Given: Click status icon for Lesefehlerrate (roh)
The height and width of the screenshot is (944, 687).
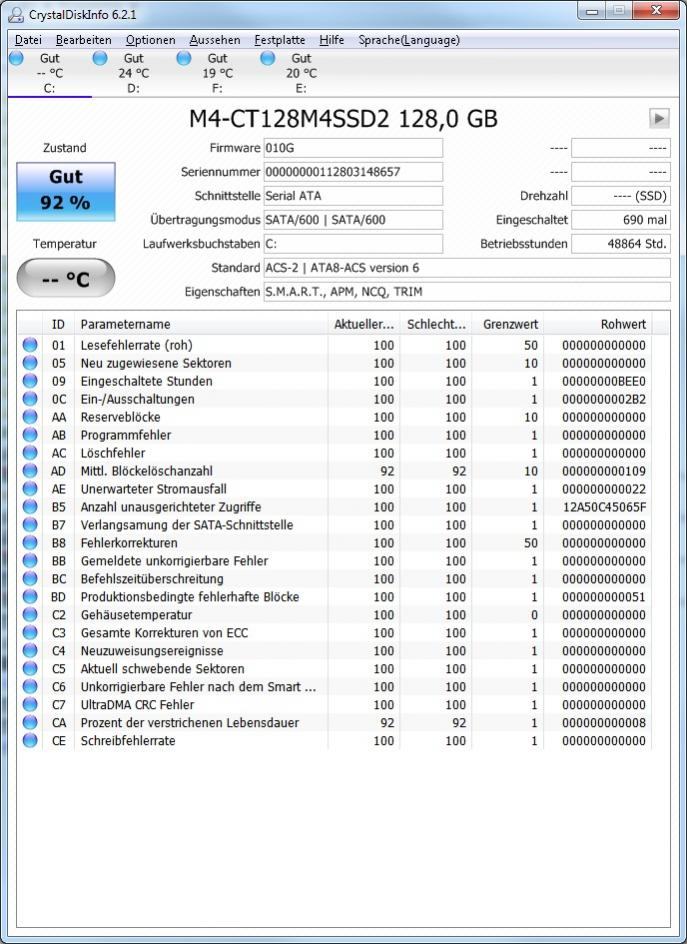Looking at the screenshot, I should (x=30, y=345).
